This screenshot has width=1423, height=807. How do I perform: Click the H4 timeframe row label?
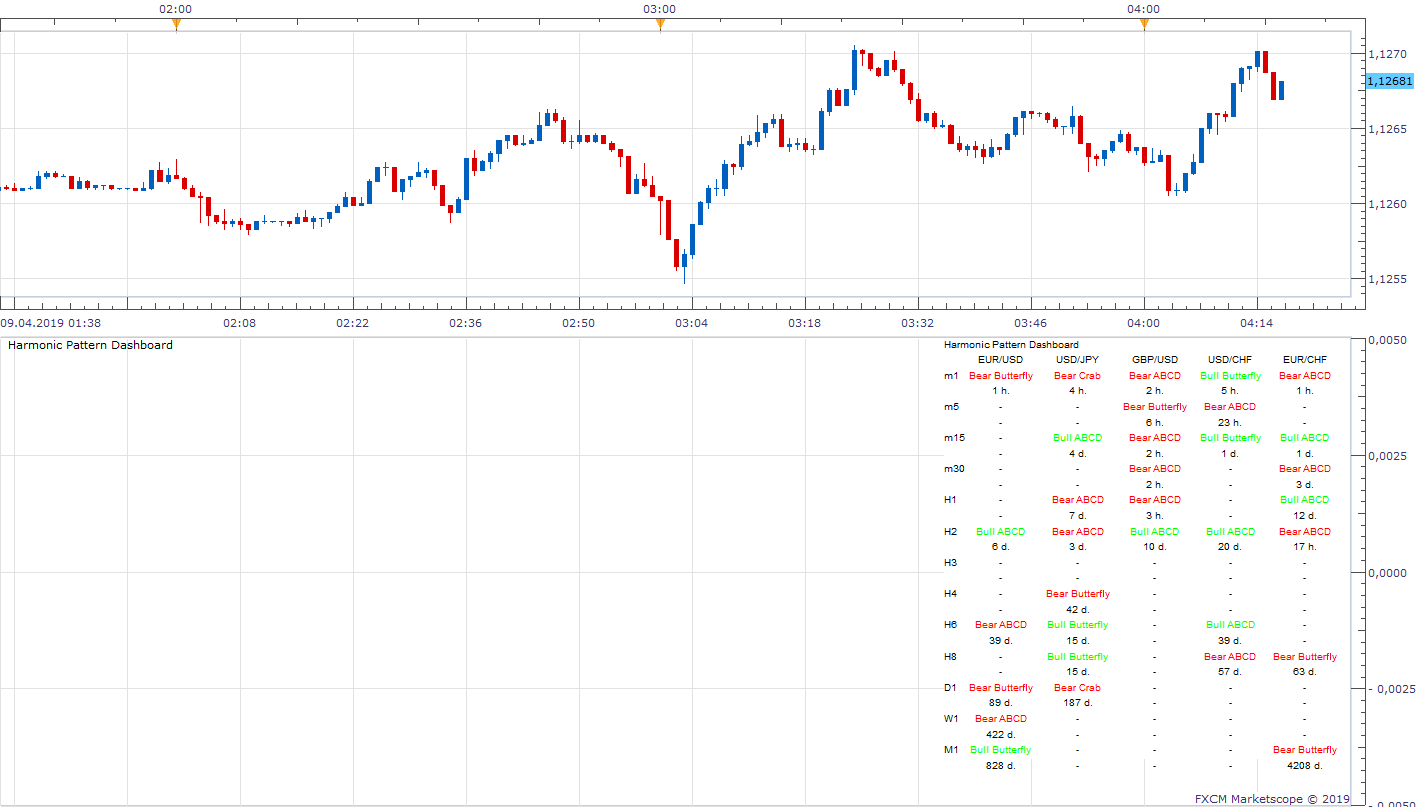[950, 594]
